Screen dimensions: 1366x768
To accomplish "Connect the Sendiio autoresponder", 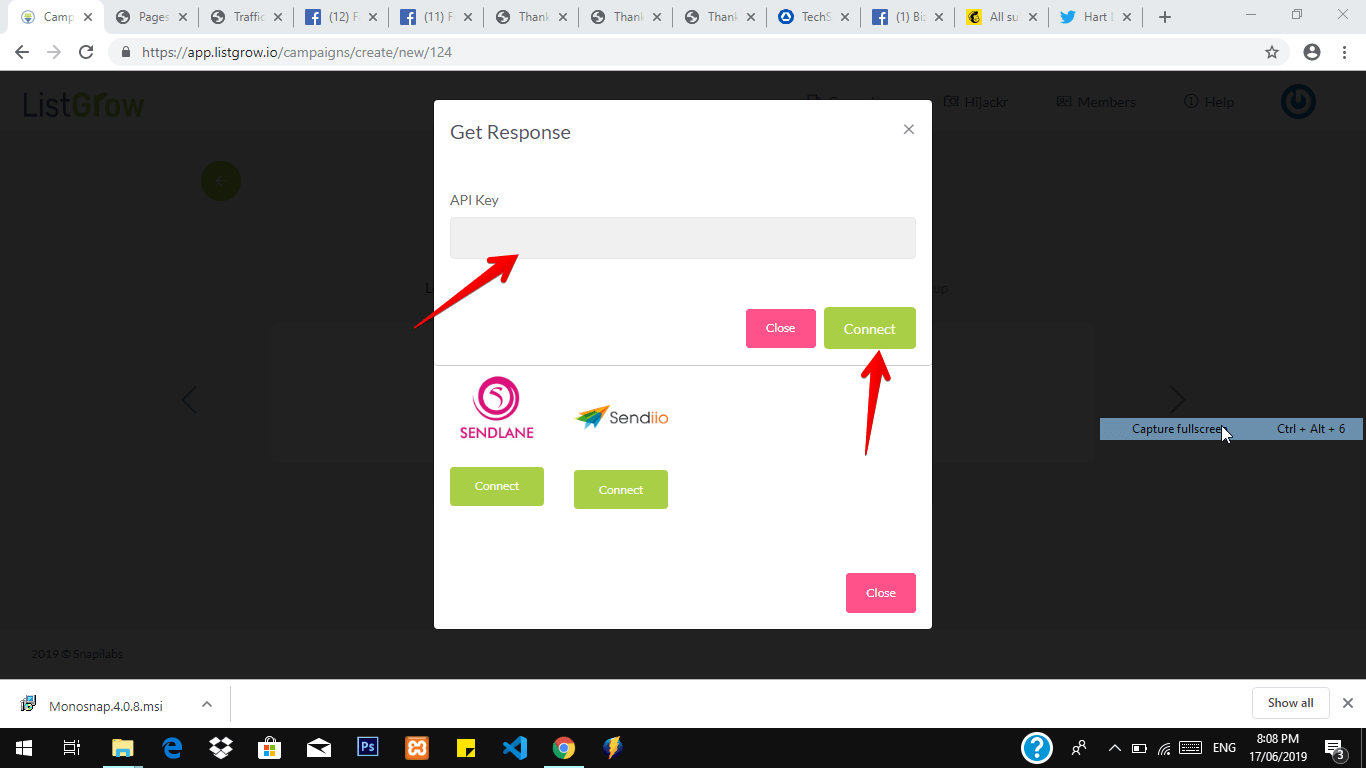I will point(621,490).
